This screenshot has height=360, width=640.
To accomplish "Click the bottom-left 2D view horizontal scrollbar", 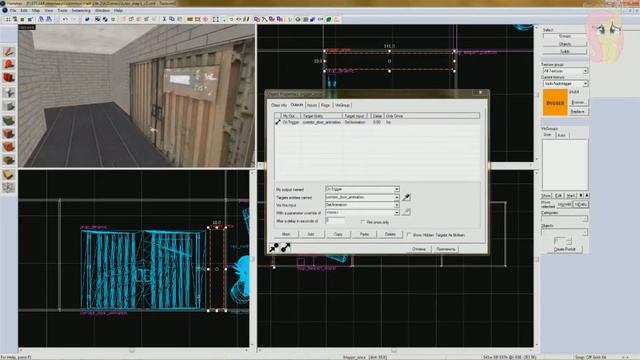I will [x=133, y=351].
